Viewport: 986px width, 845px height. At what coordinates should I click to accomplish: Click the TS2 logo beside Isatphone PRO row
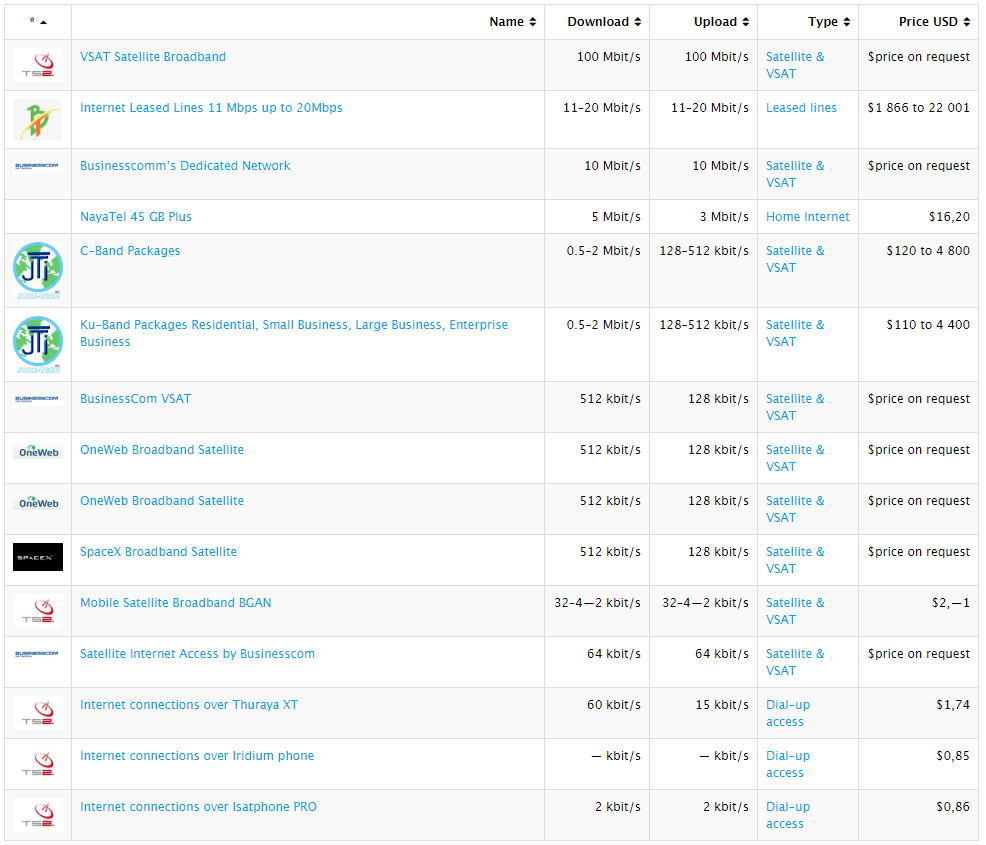[38, 814]
